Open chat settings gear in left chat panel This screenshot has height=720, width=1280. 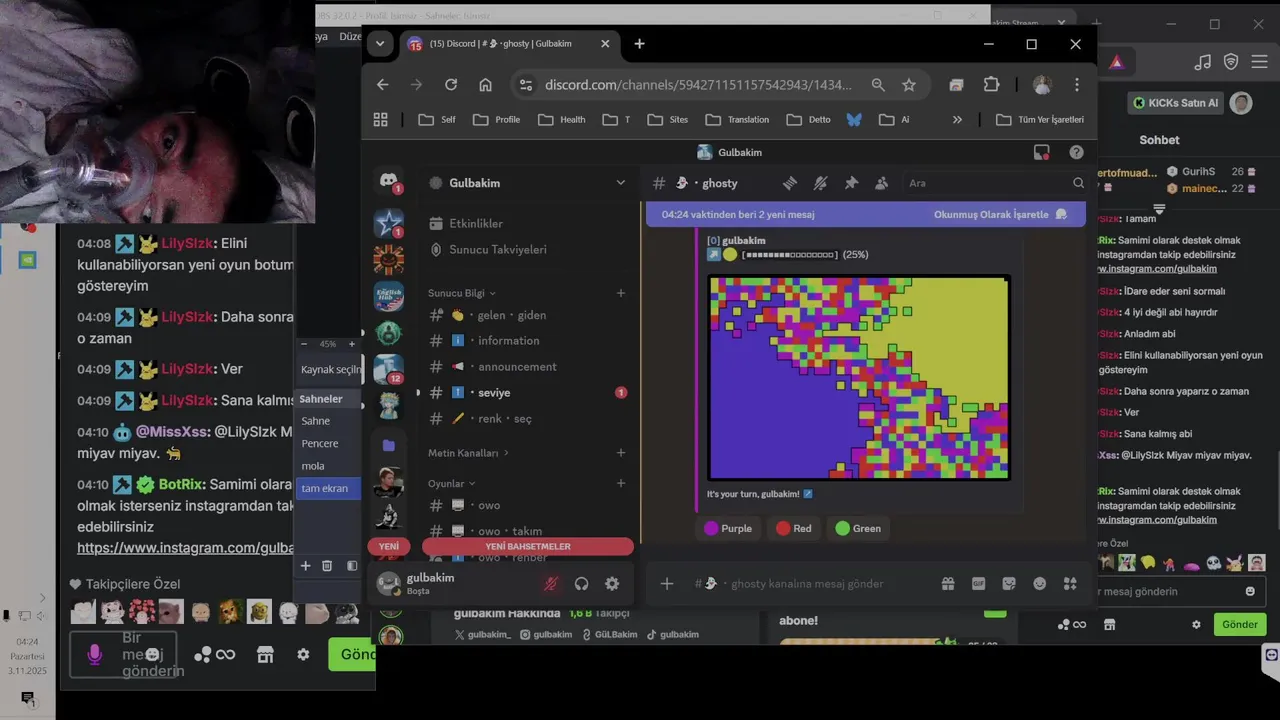point(303,654)
